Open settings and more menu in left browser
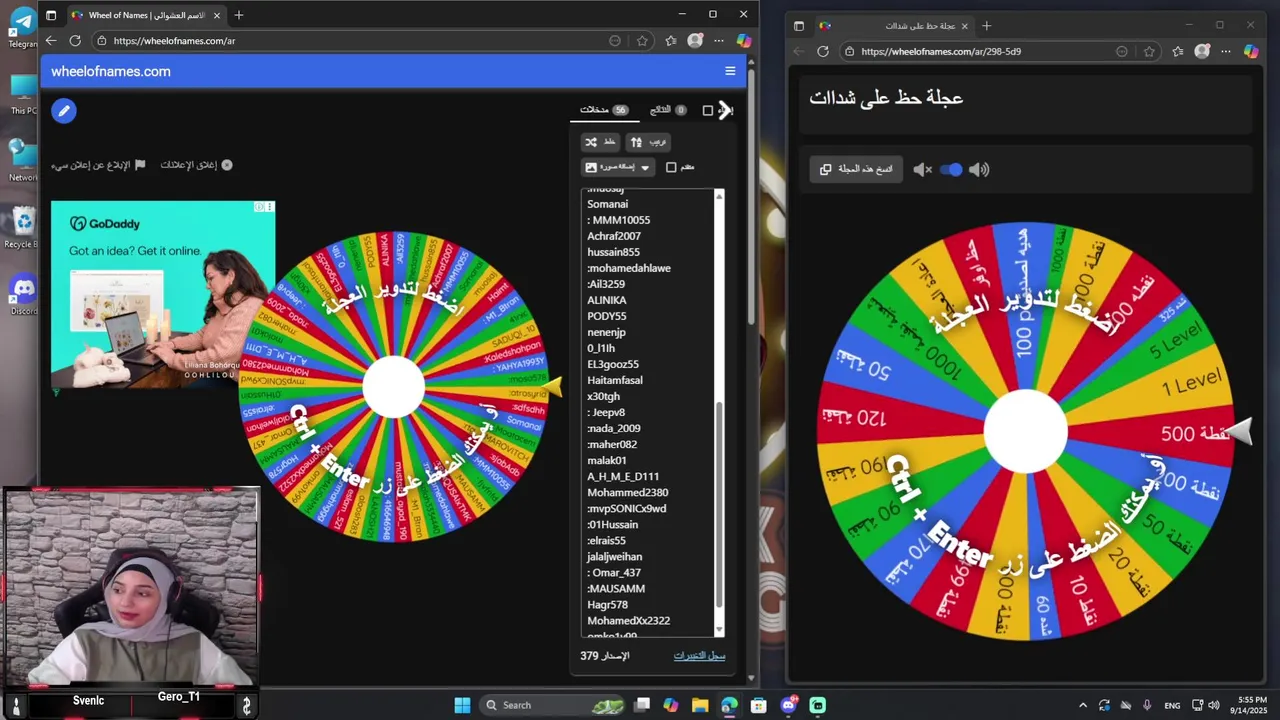Image resolution: width=1280 pixels, height=720 pixels. coord(718,41)
